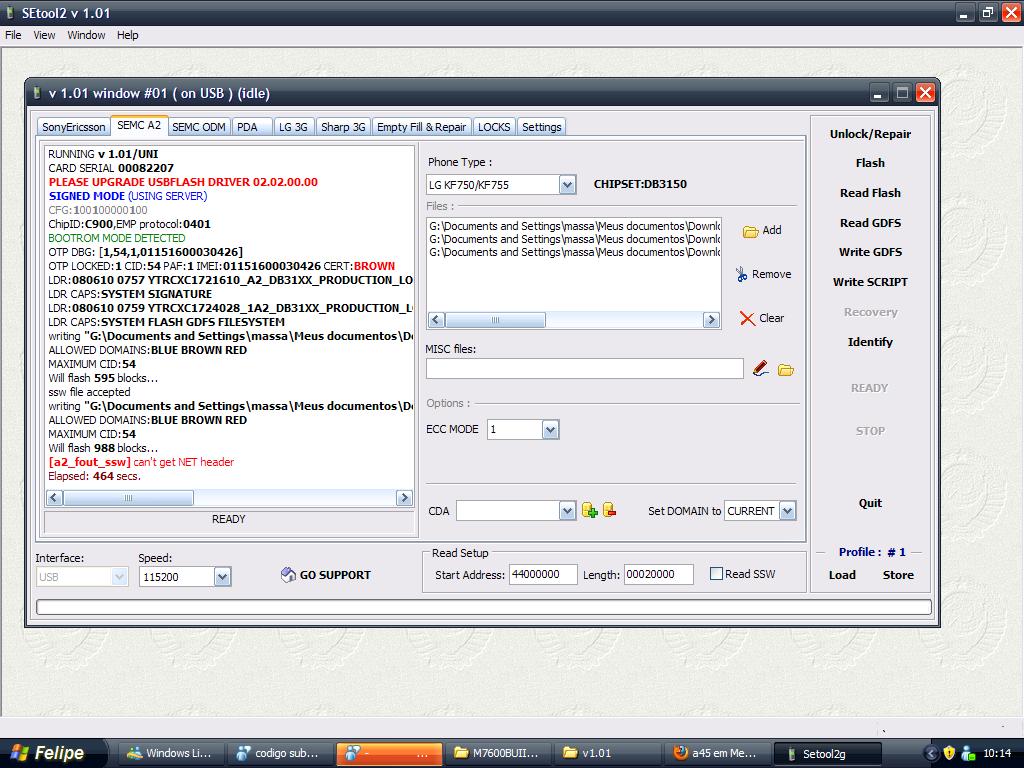
Task: Click the MISC files edit pencil icon
Action: tap(760, 369)
